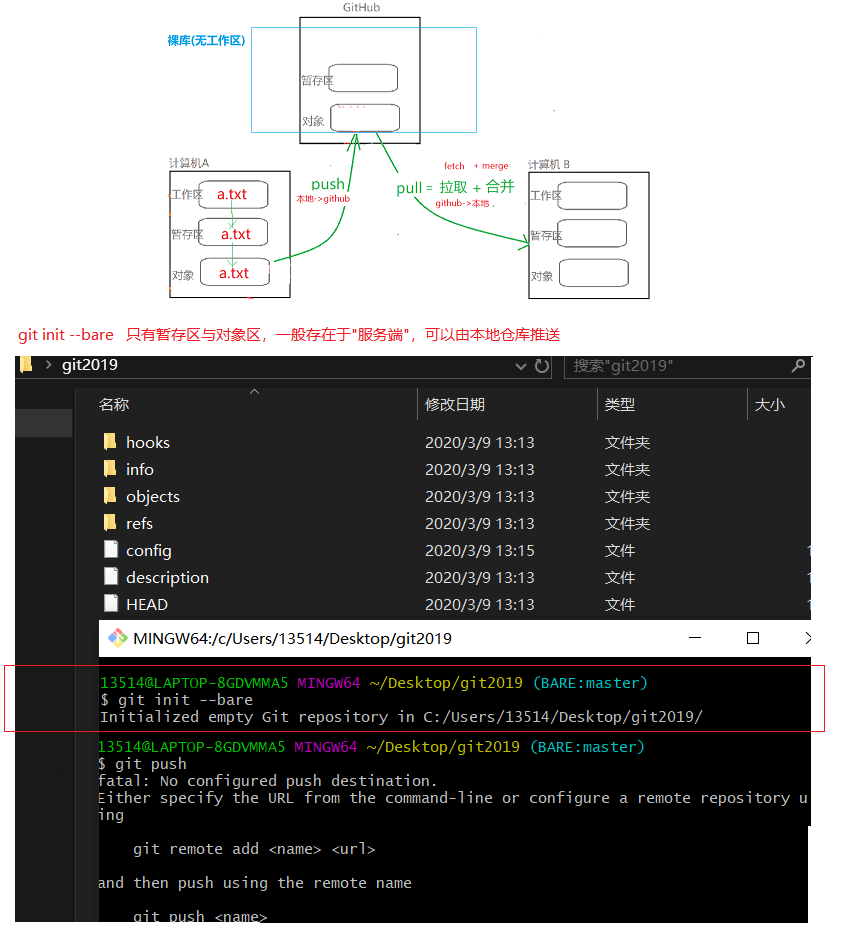
Task: Click the Git Bash MINGW64 title bar icon
Action: [x=118, y=638]
